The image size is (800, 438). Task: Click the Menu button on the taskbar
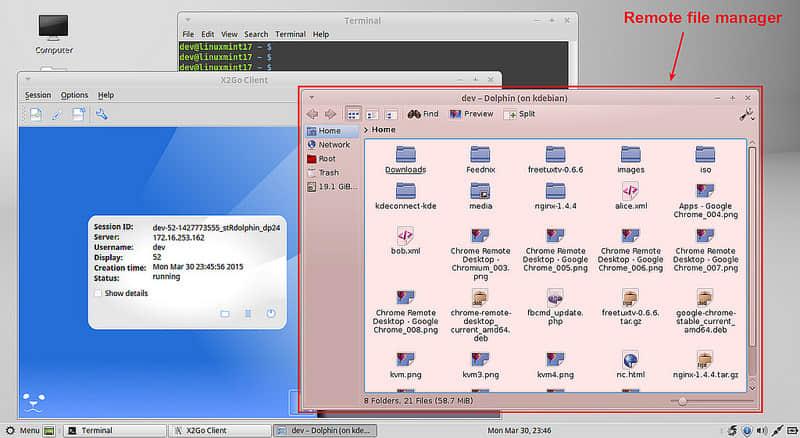22,430
